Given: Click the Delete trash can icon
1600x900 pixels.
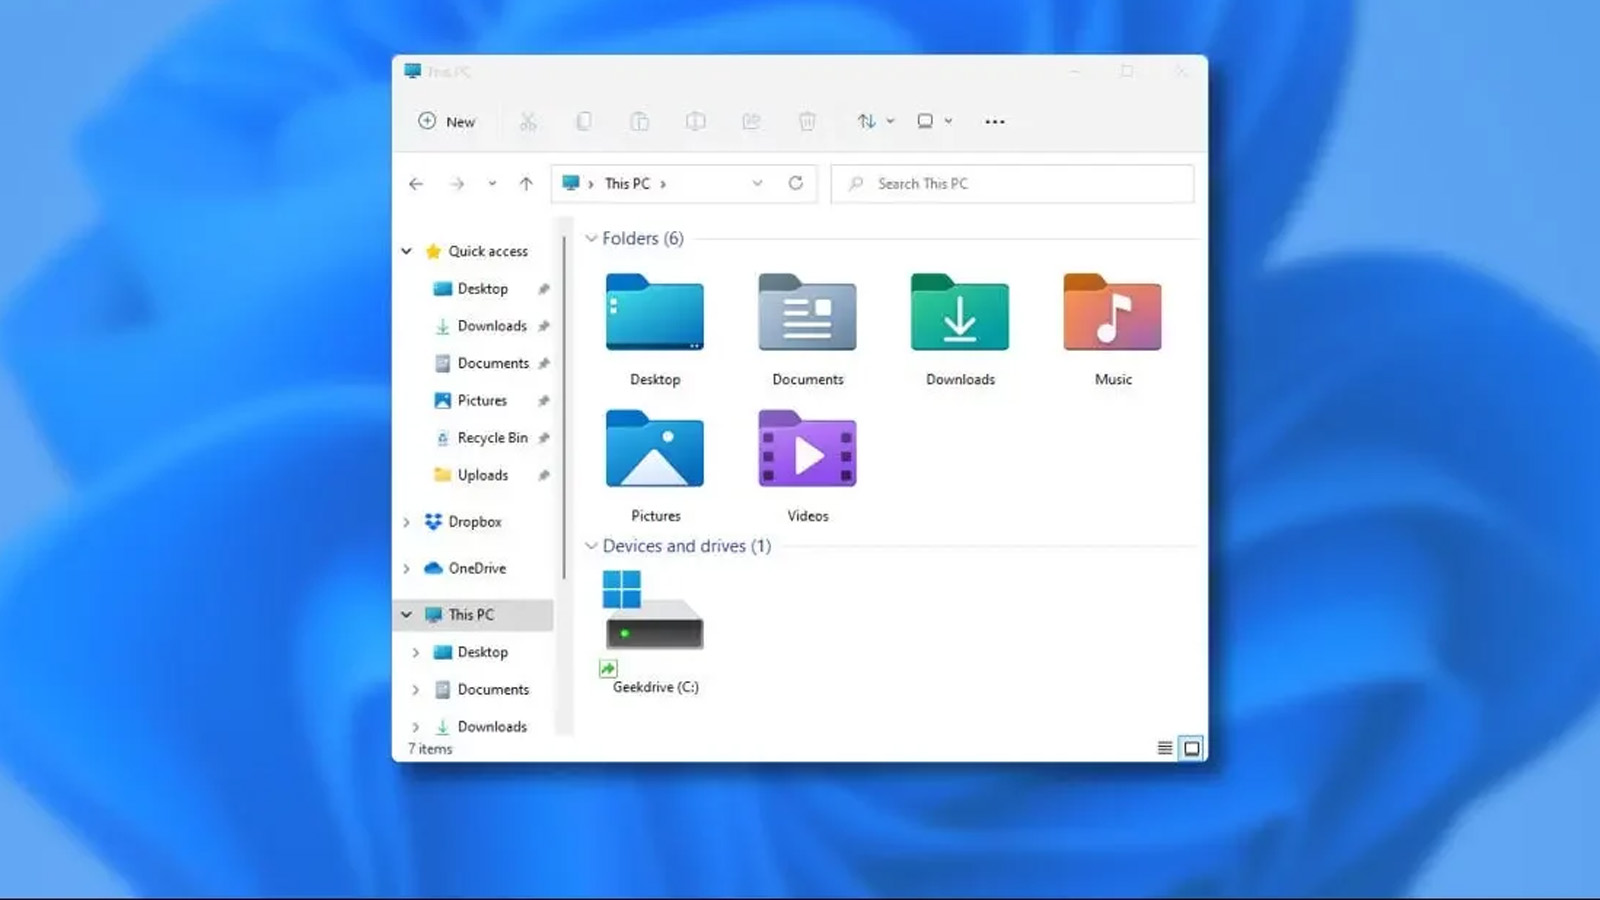Looking at the screenshot, I should click(807, 122).
